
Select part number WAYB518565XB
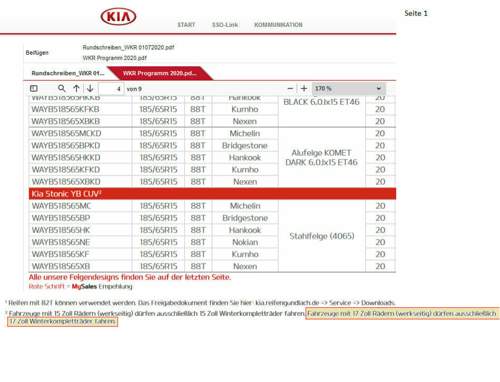coord(61,266)
